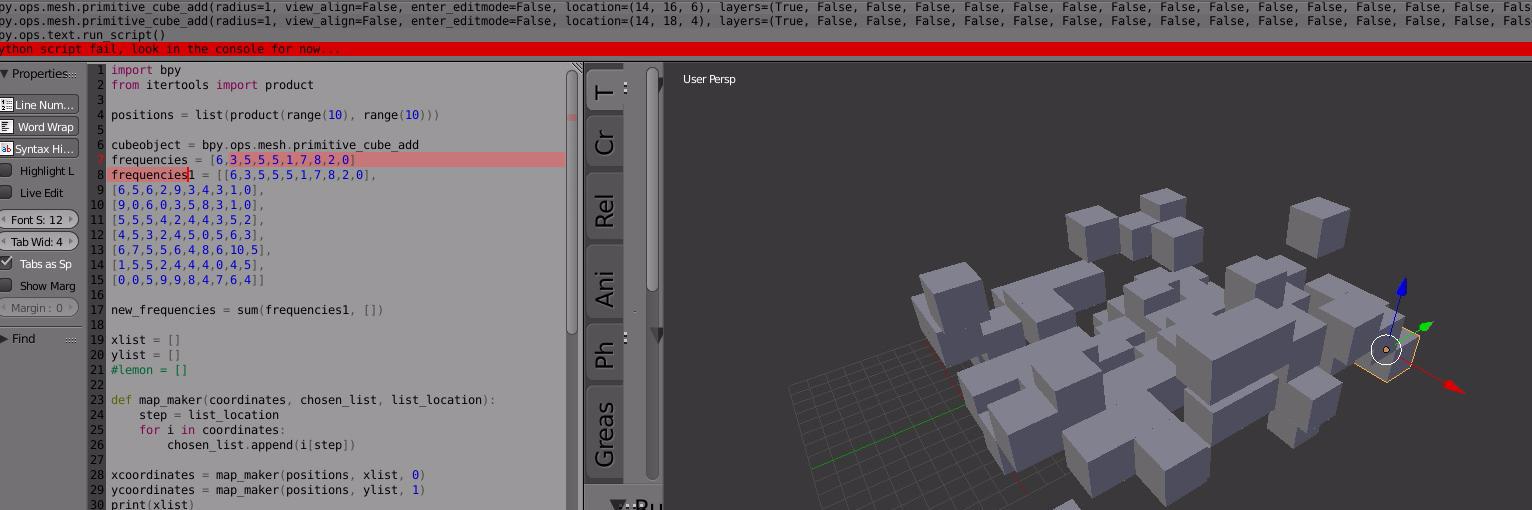Toggle Line Numbers display button
The height and width of the screenshot is (510, 1532).
[x=39, y=105]
